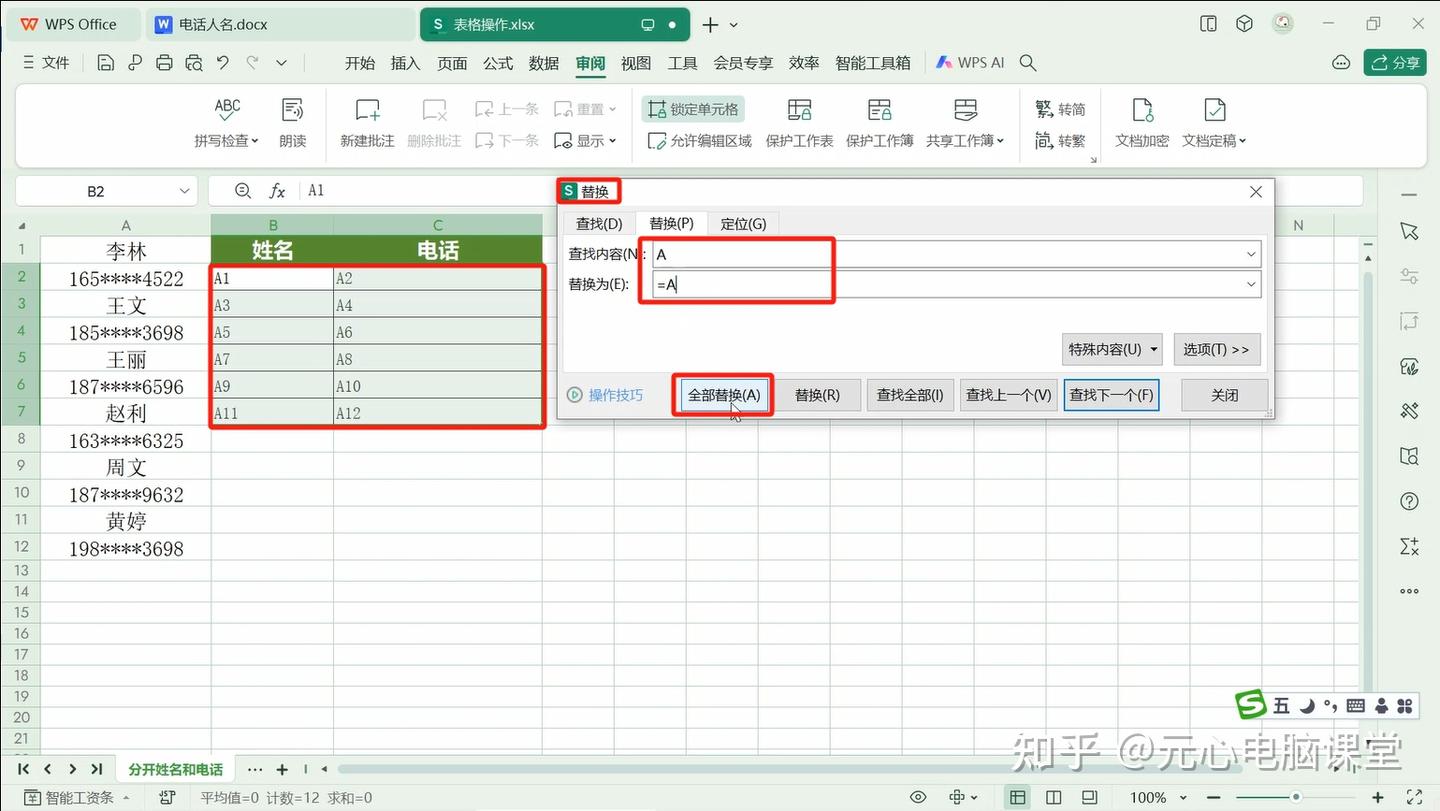The image size is (1440, 811).
Task: Click the fx insert function icon
Action: pyautogui.click(x=277, y=191)
